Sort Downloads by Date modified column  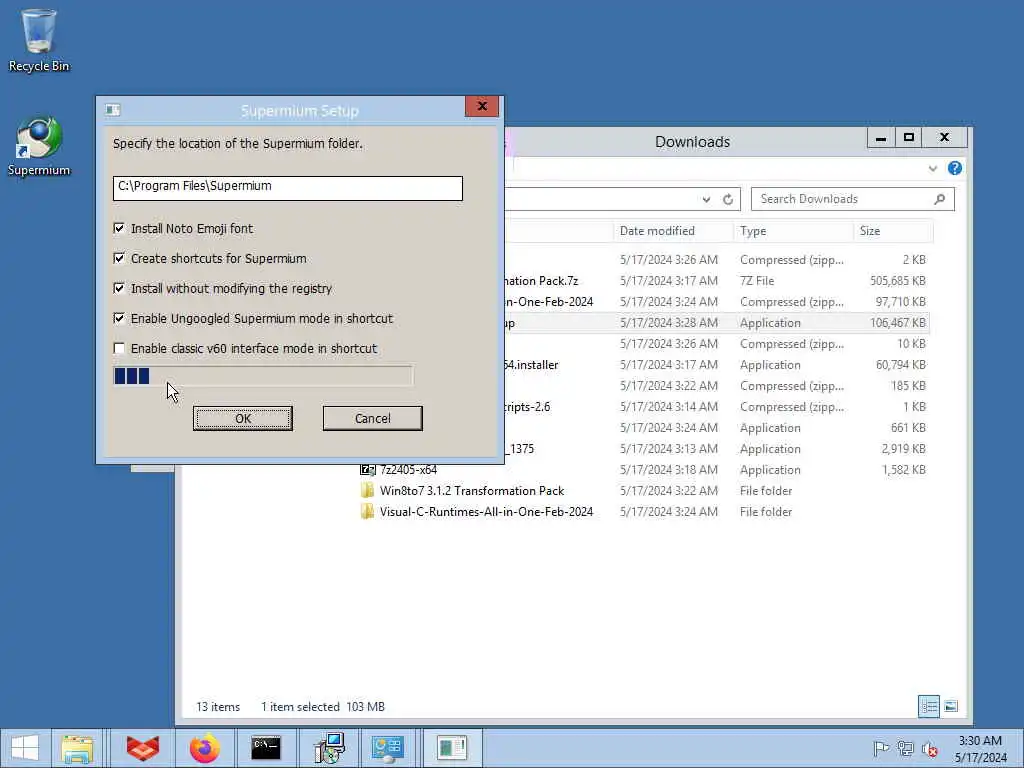(x=672, y=231)
